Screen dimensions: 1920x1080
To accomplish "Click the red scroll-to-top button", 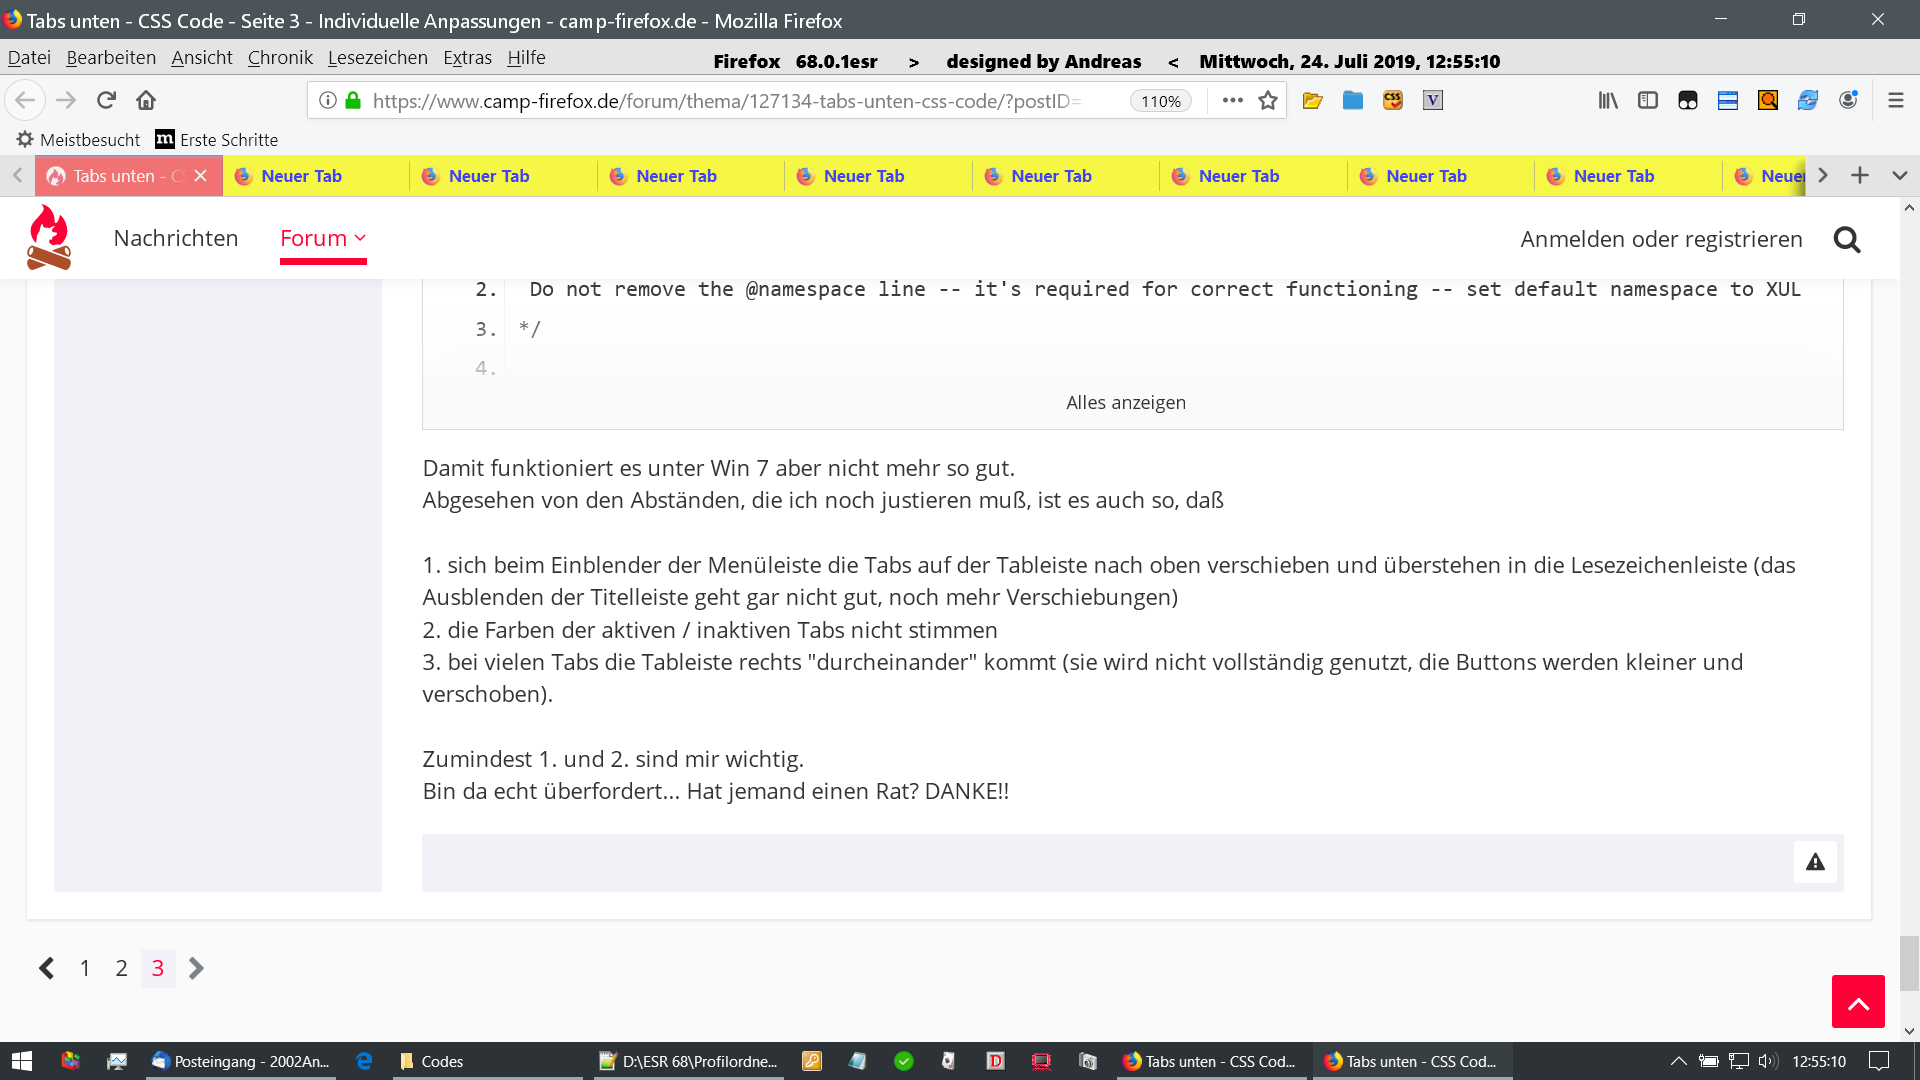I will click(x=1857, y=1001).
